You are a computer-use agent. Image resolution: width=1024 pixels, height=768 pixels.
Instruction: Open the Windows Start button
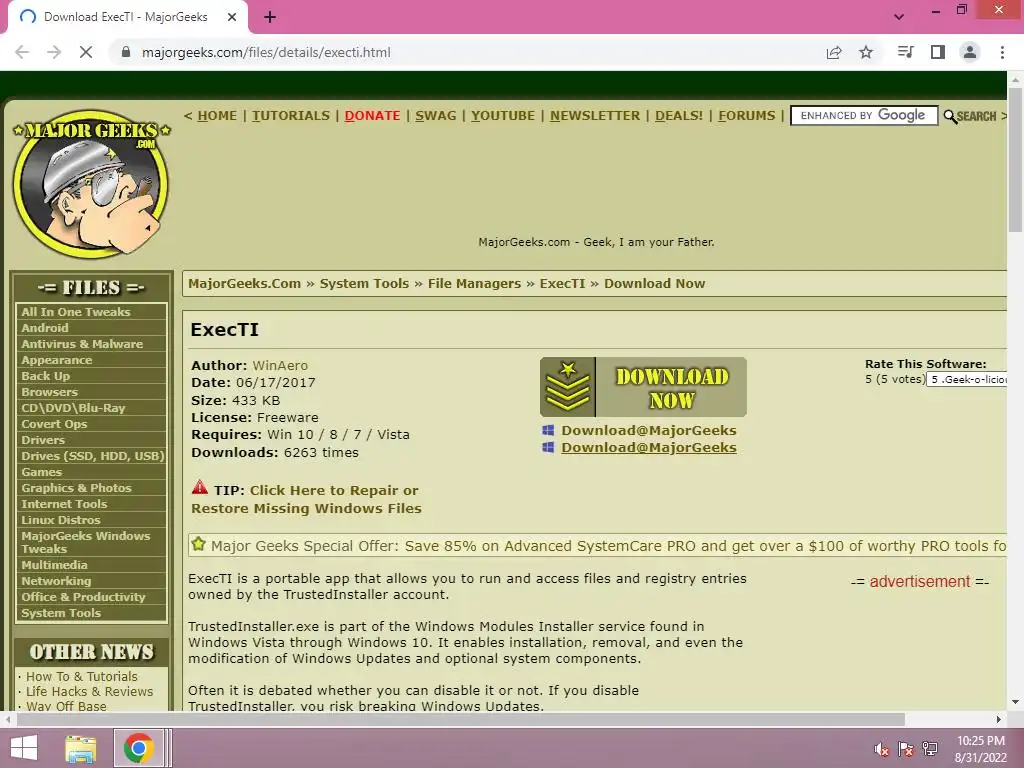(x=24, y=748)
